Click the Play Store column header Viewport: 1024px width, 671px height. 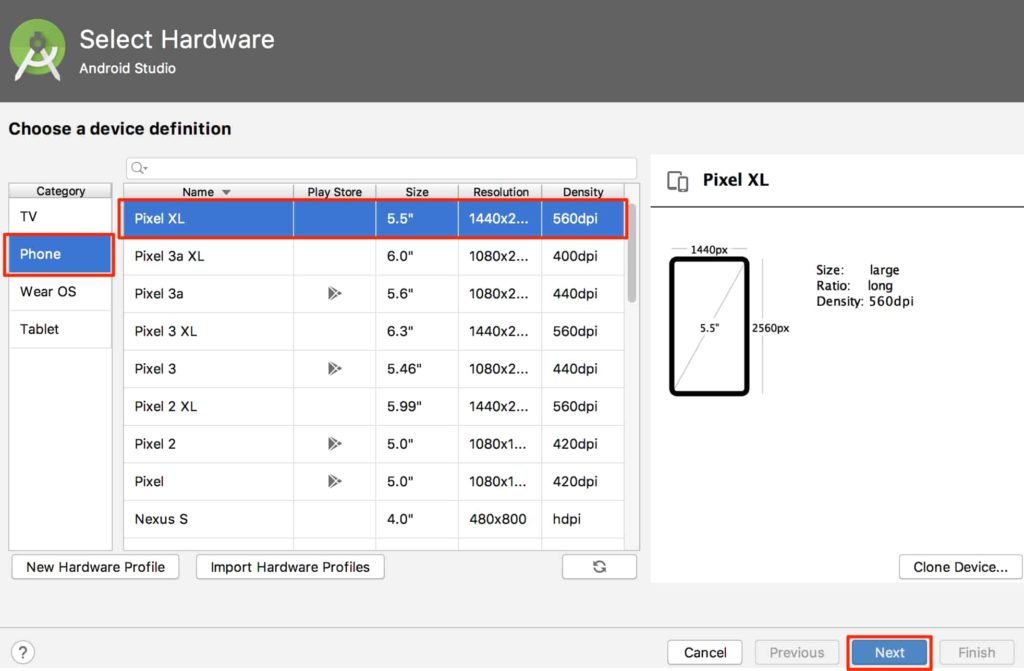coord(334,191)
